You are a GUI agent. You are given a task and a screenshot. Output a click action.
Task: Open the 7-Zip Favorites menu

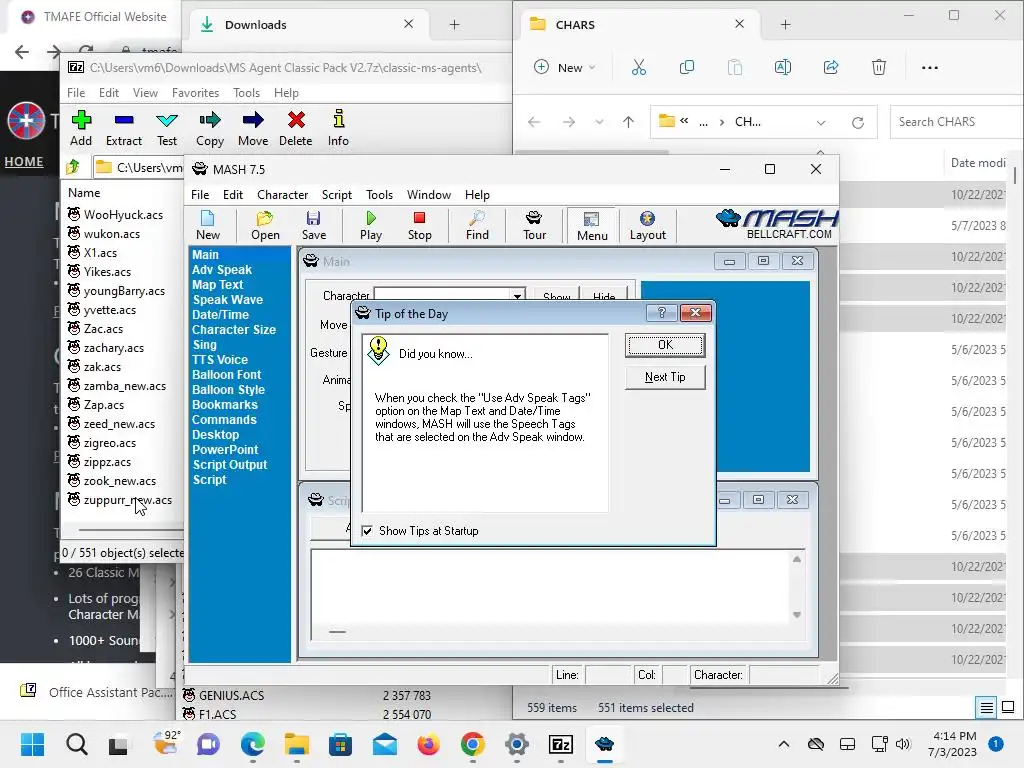195,93
